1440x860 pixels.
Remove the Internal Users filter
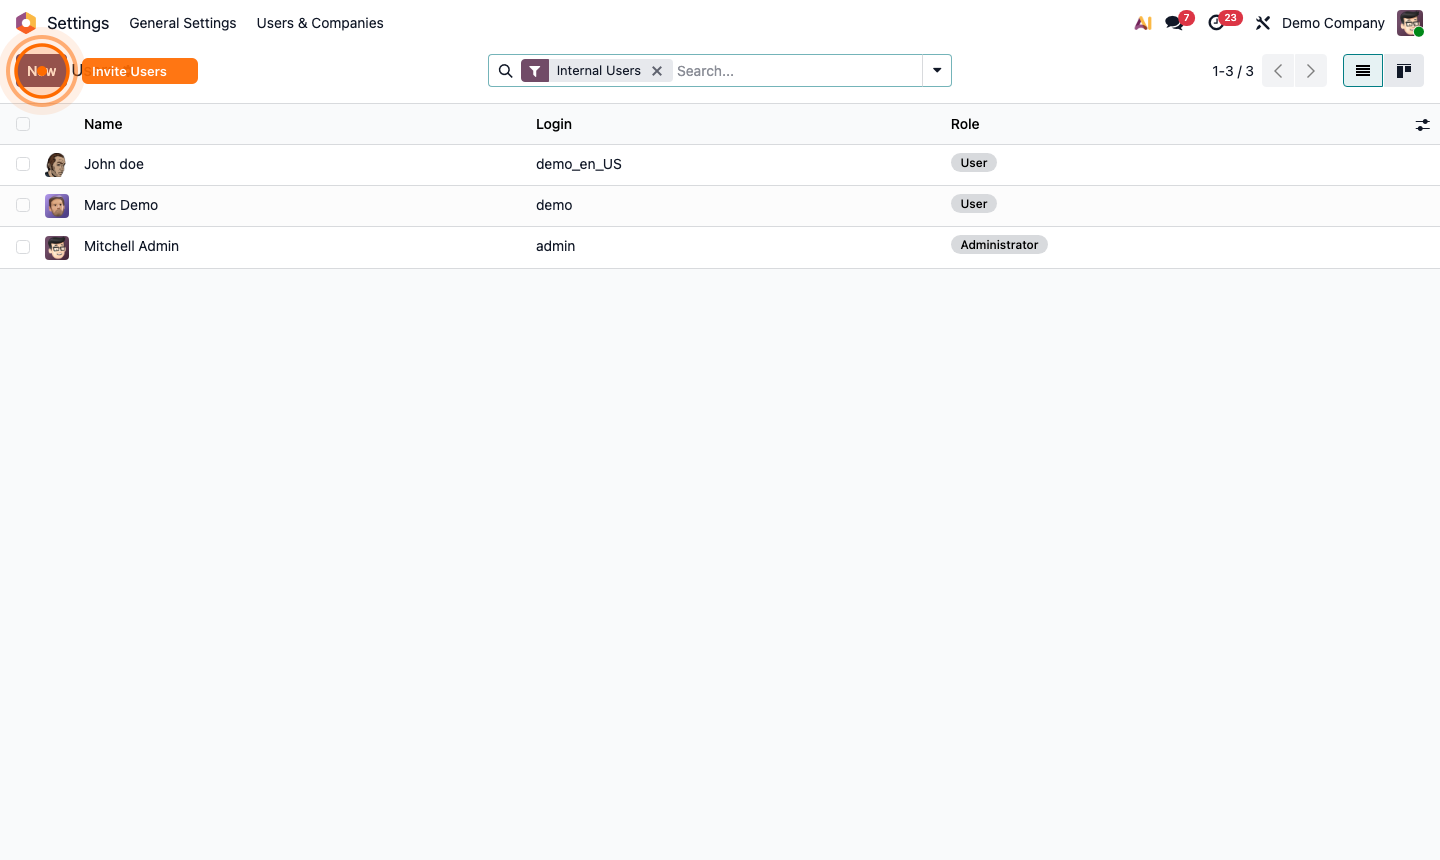pos(657,70)
